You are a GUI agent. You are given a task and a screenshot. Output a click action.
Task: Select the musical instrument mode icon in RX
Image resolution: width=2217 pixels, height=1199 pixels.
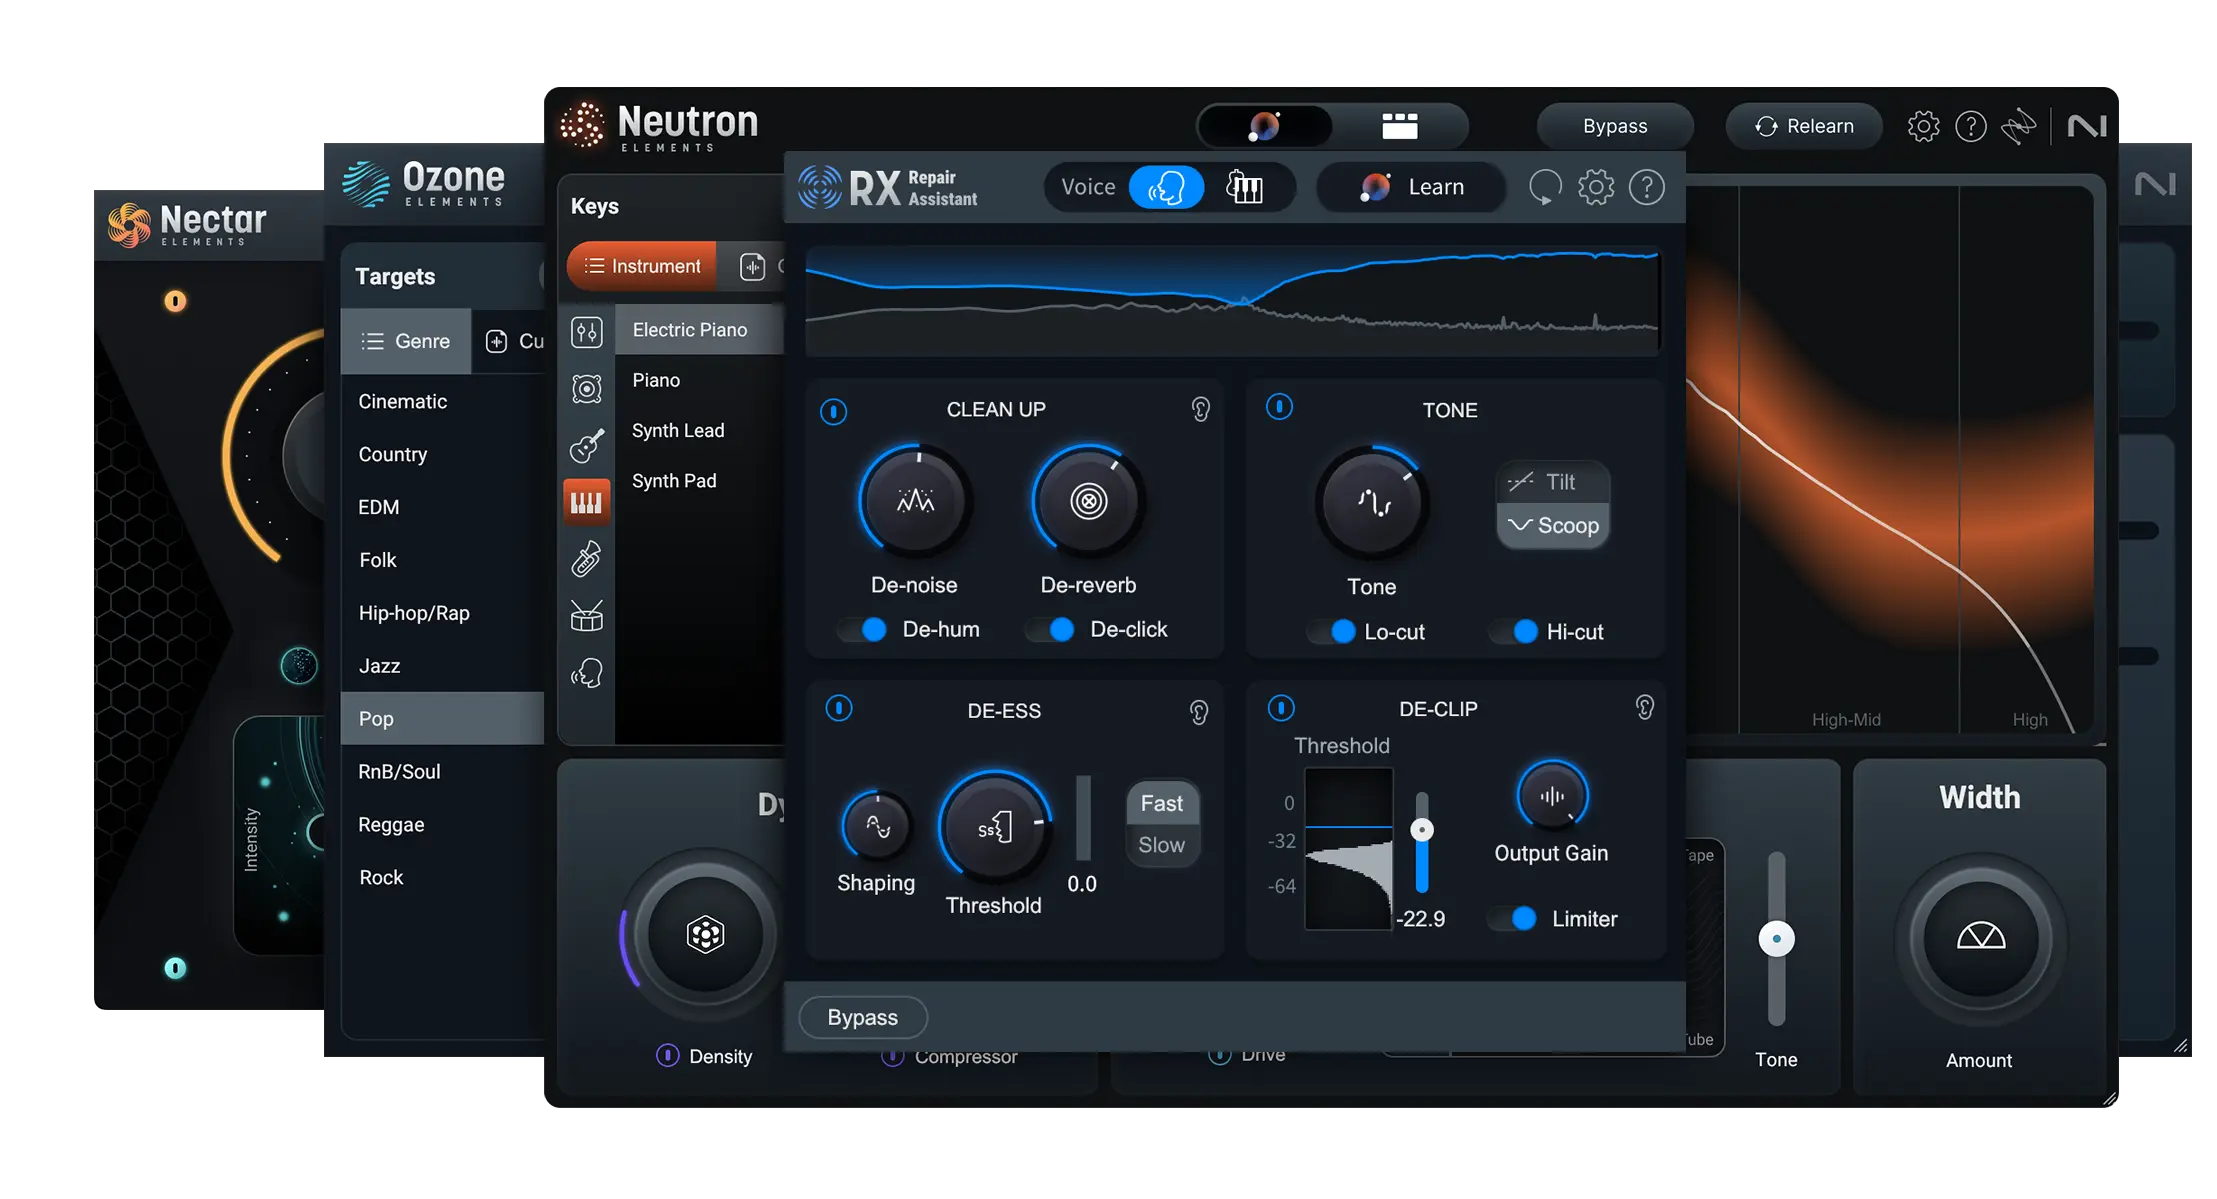pyautogui.click(x=1244, y=187)
